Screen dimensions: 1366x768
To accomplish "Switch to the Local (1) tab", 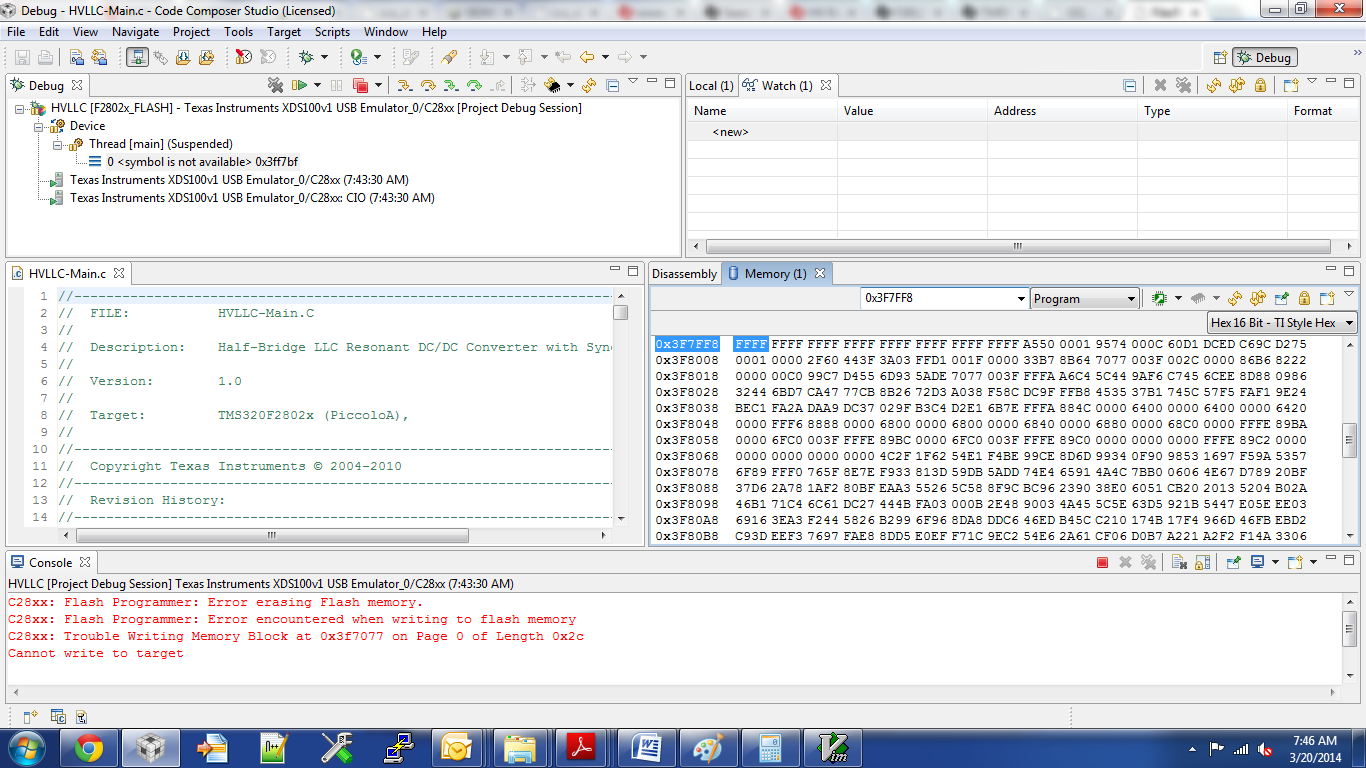I will pyautogui.click(x=711, y=86).
